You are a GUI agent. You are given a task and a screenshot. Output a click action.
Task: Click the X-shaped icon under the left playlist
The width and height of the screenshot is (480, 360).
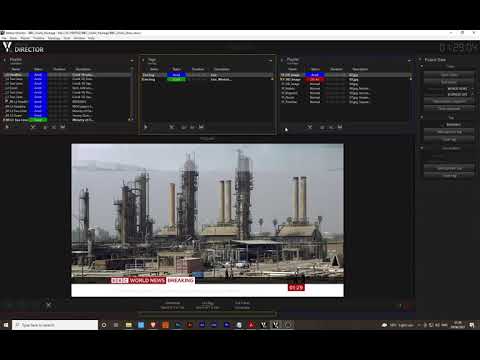click(33, 127)
